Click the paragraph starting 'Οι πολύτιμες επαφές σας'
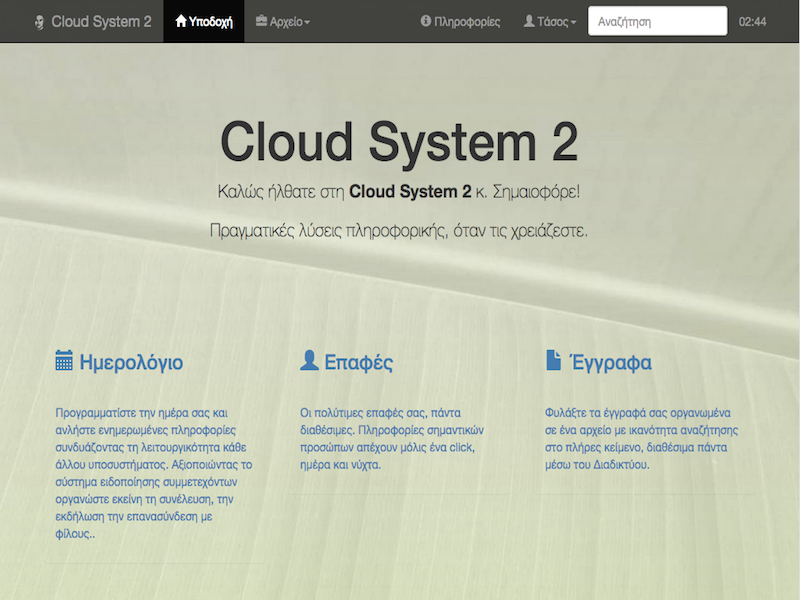800x600 pixels. click(392, 439)
